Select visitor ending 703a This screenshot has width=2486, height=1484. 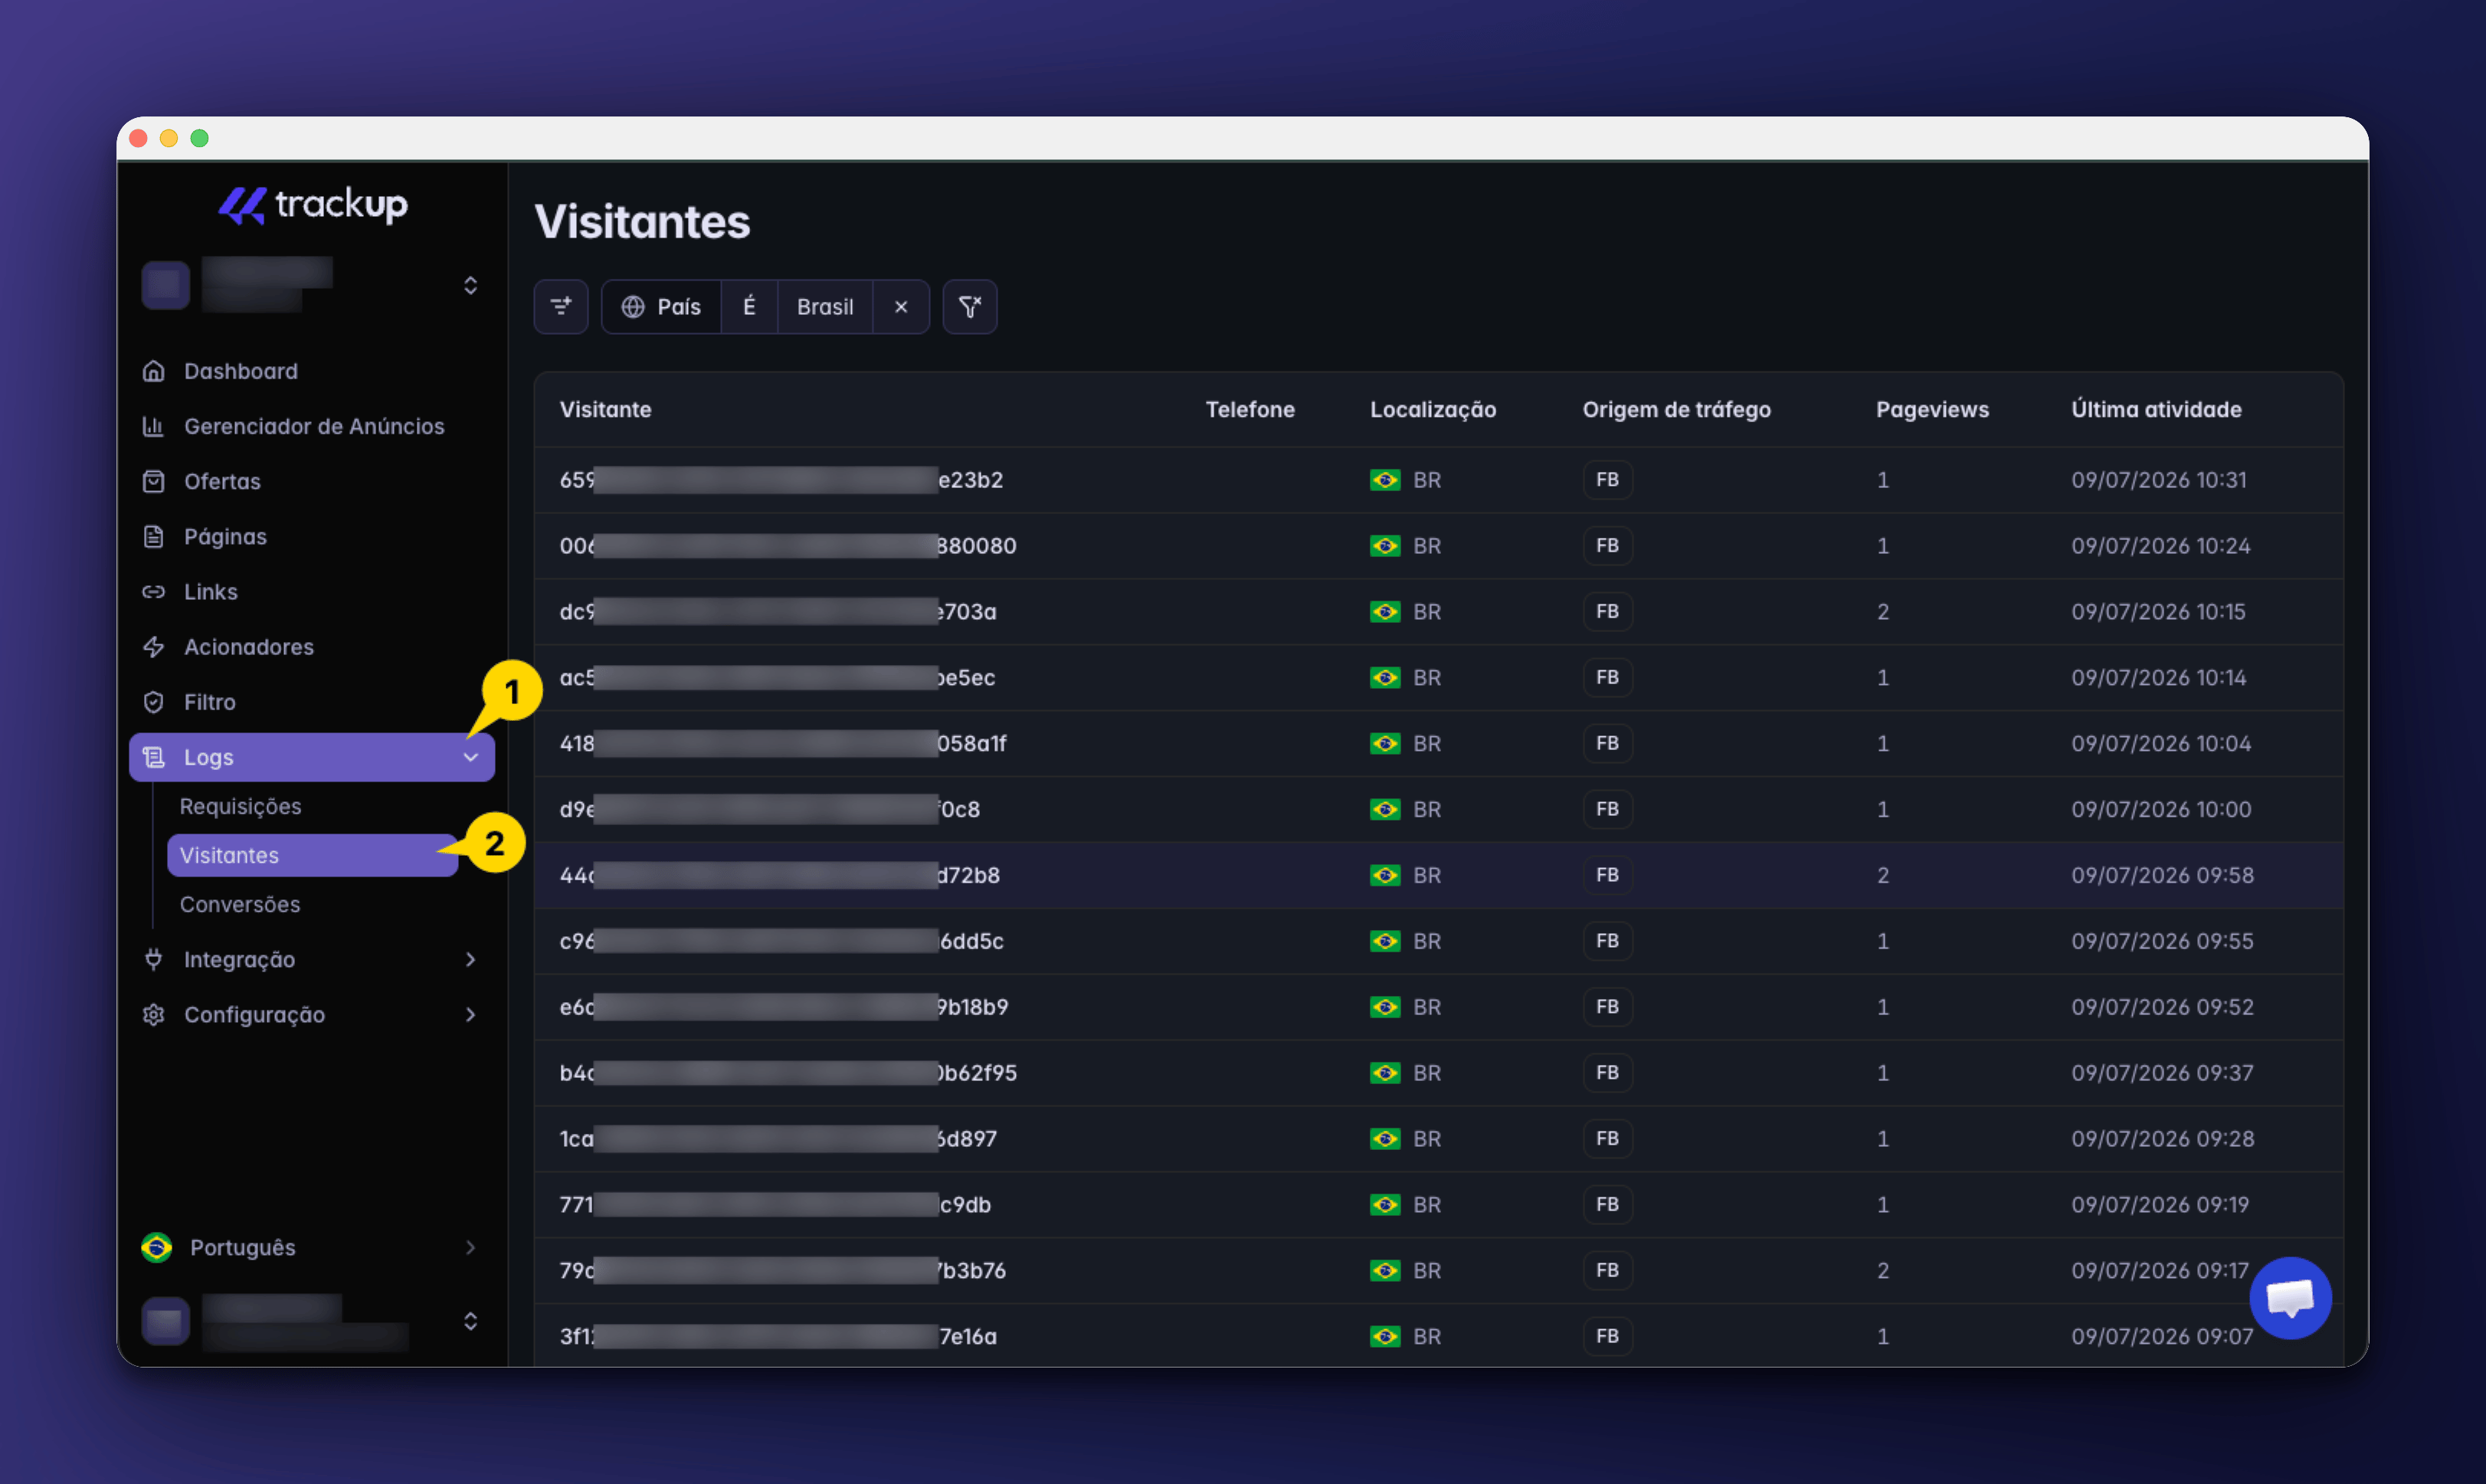1438,611
